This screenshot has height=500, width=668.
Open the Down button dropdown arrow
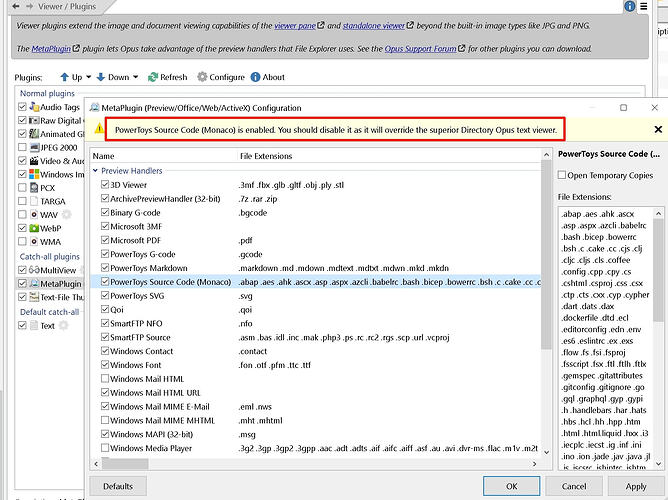pos(137,77)
